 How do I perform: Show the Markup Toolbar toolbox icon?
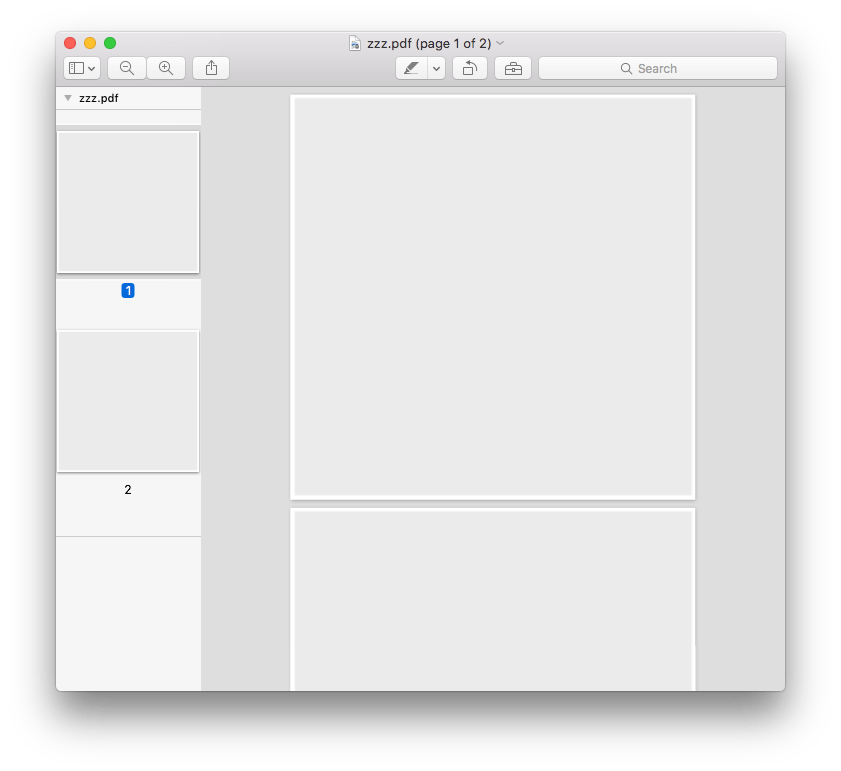(x=513, y=68)
